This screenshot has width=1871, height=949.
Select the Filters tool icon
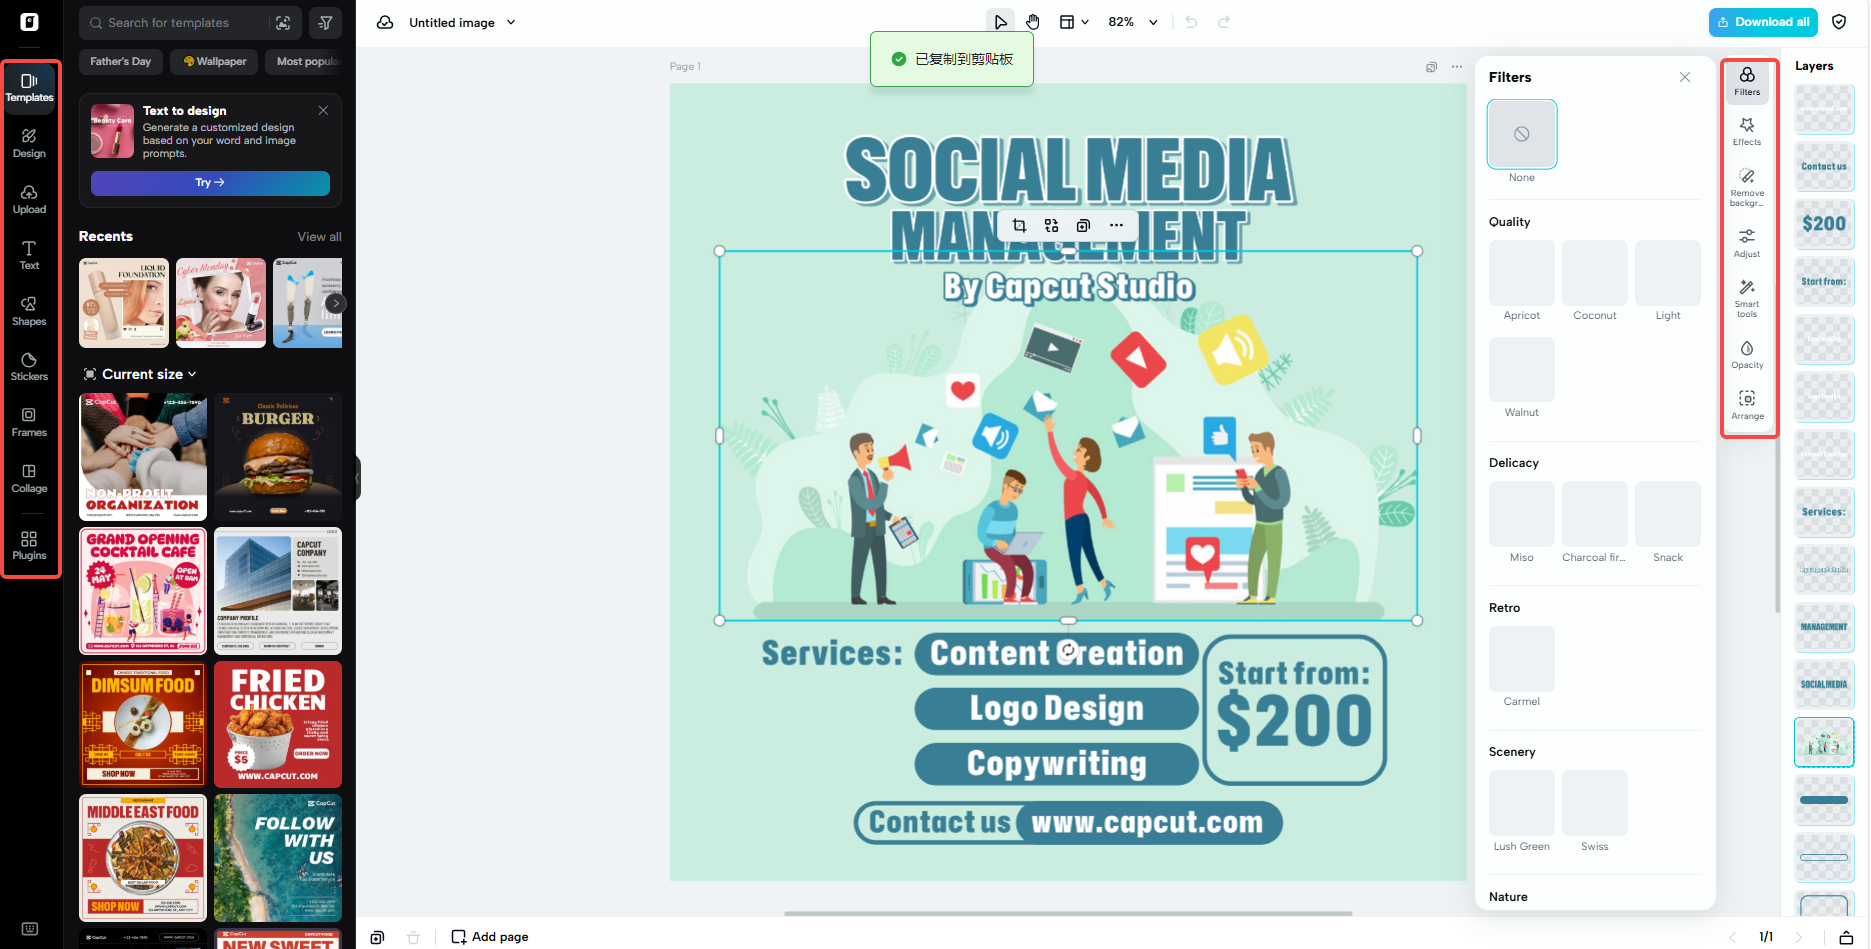coord(1747,81)
